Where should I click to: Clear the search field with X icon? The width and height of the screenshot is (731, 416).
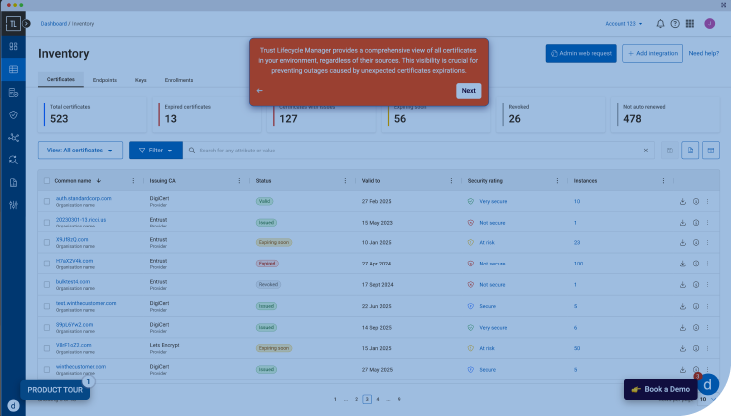646,150
